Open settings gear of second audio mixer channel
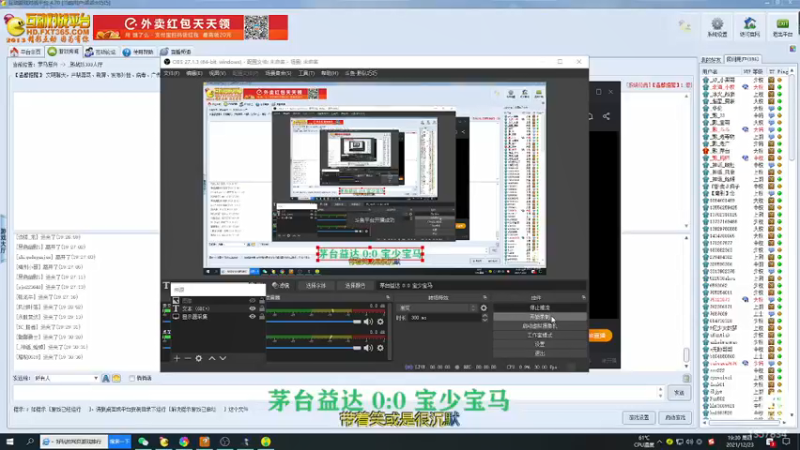 pyautogui.click(x=380, y=348)
